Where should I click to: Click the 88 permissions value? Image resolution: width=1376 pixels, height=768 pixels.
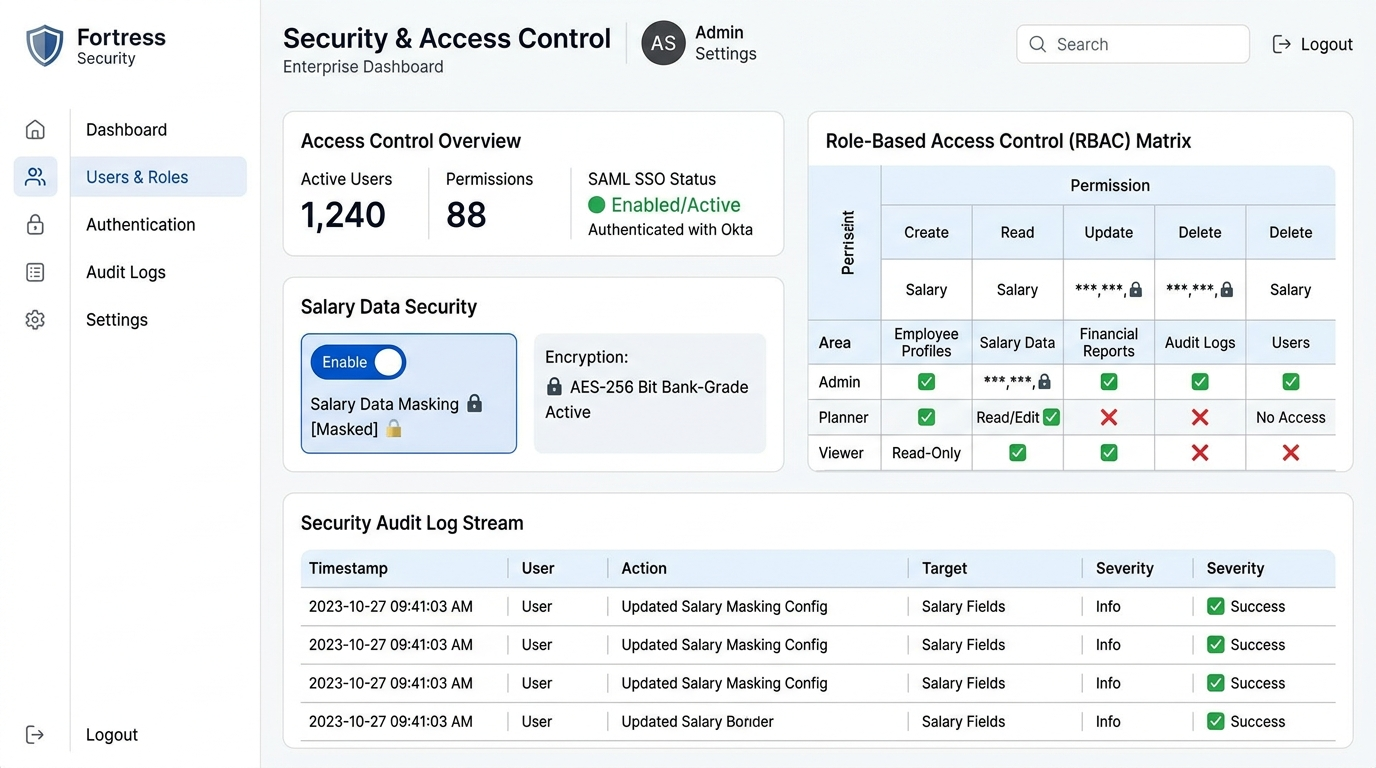(x=466, y=215)
